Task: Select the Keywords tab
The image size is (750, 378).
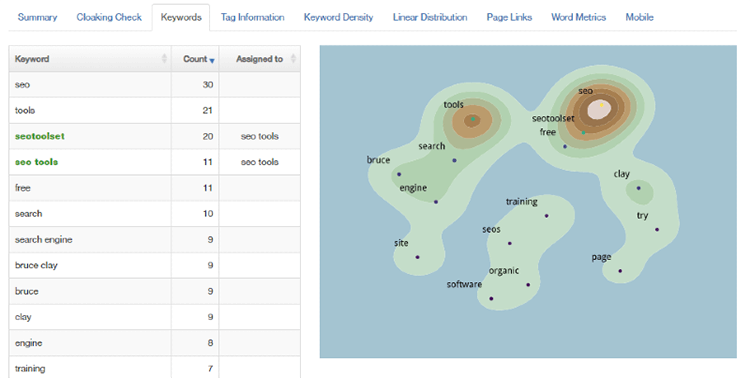Action: pyautogui.click(x=181, y=17)
